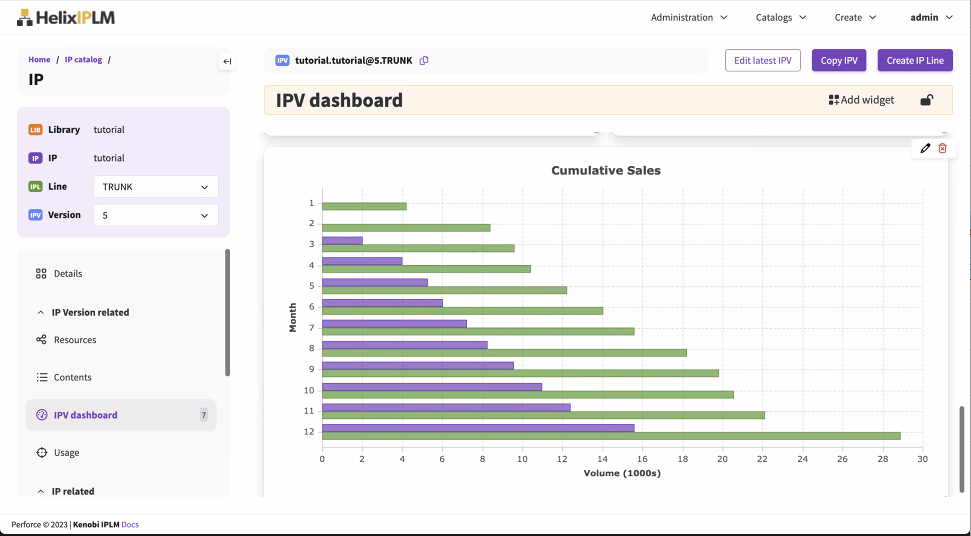Click the pencil edit widget icon
The image size is (971, 536).
[x=925, y=148]
